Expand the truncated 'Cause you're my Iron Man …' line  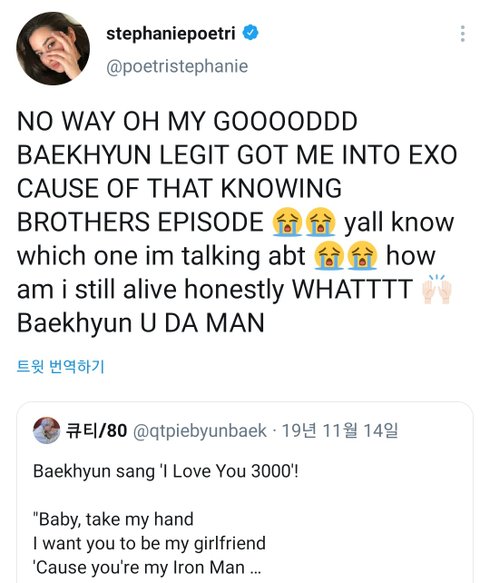tap(147, 568)
